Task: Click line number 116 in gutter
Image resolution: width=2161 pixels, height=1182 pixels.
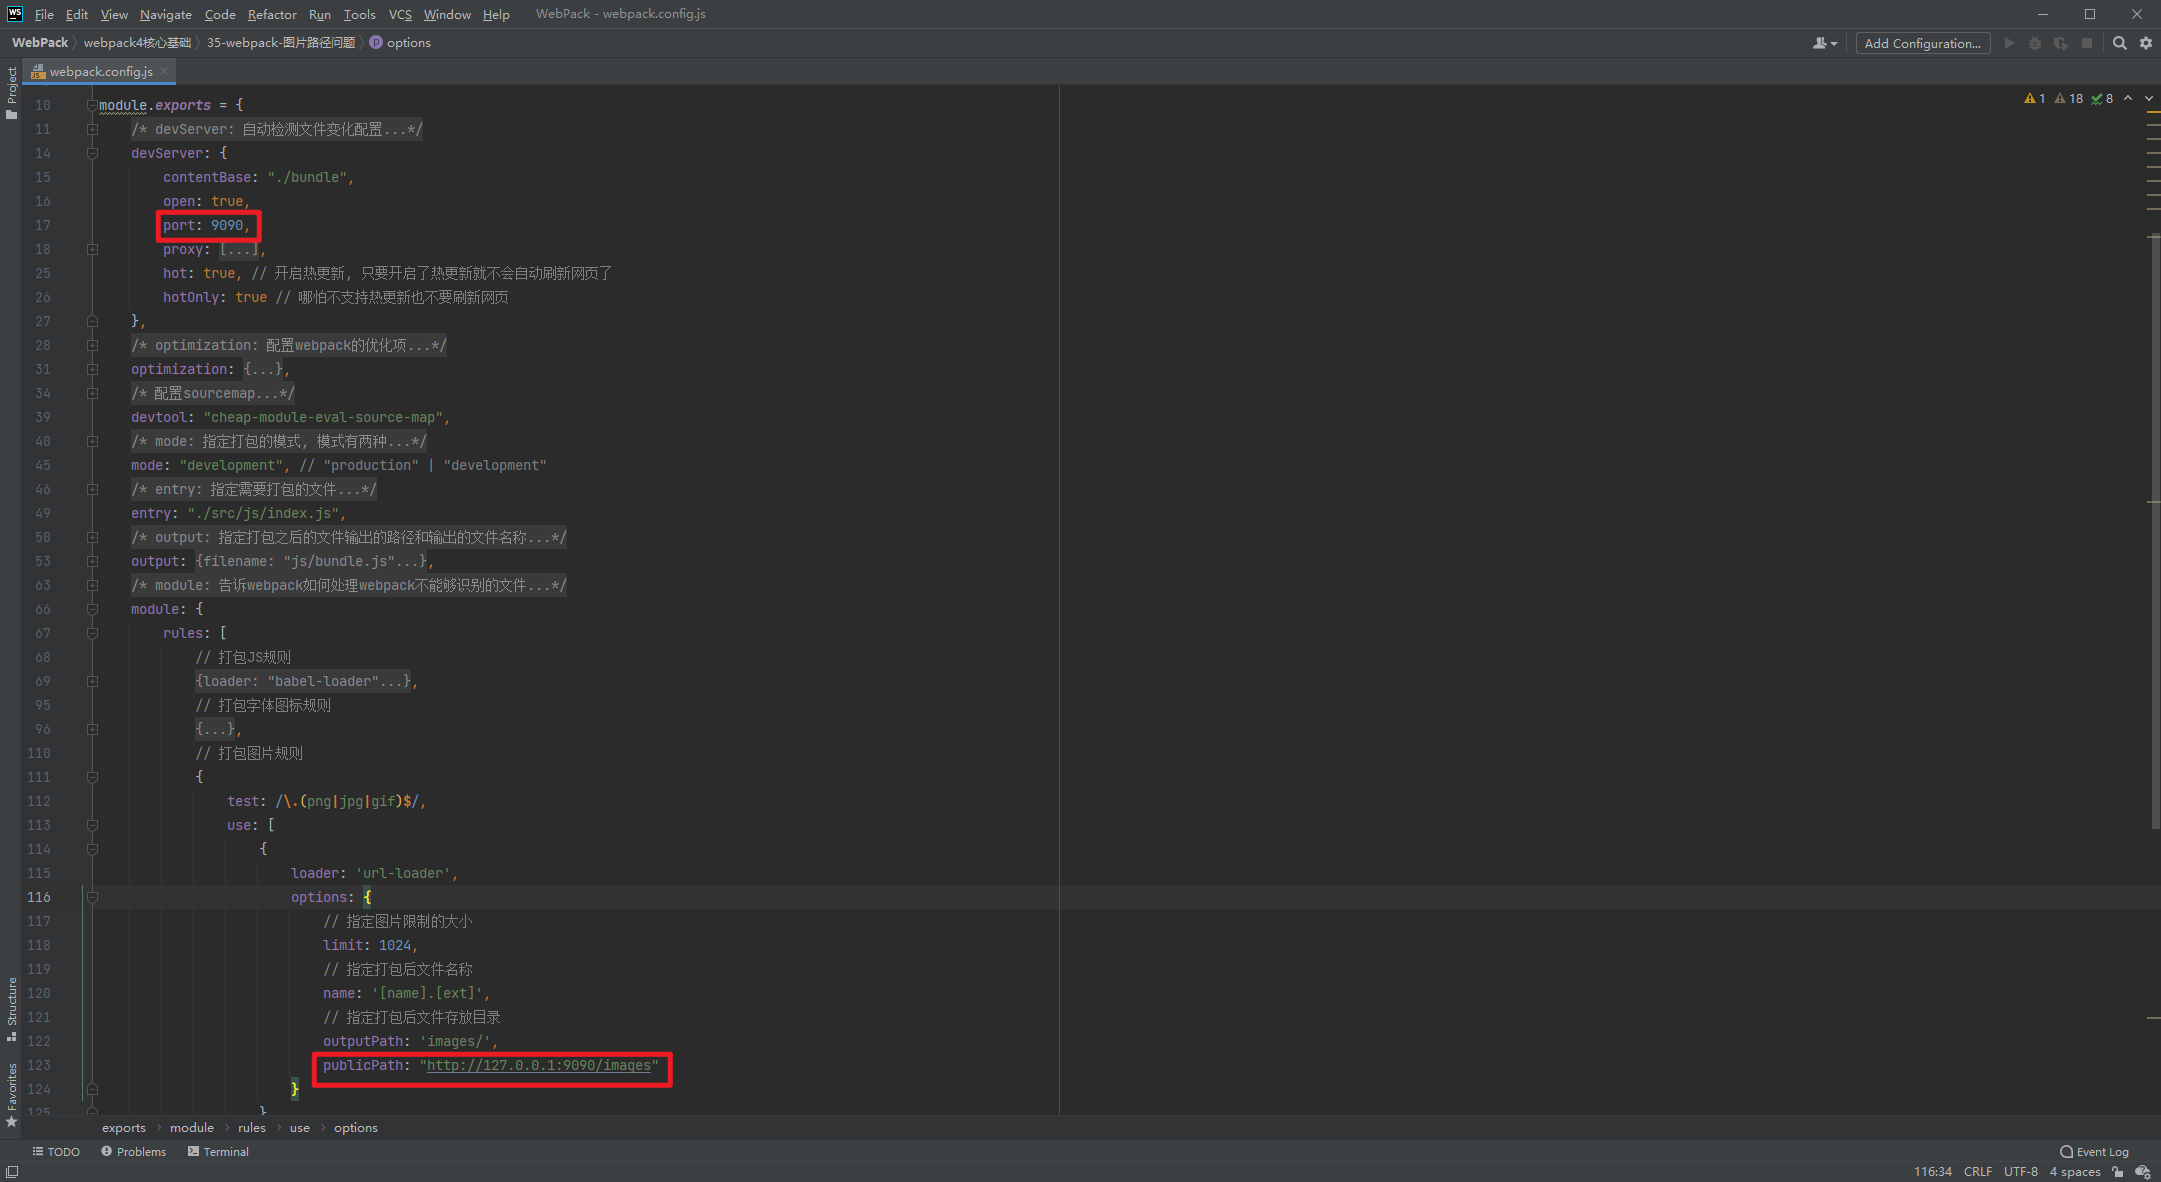Action: (39, 897)
